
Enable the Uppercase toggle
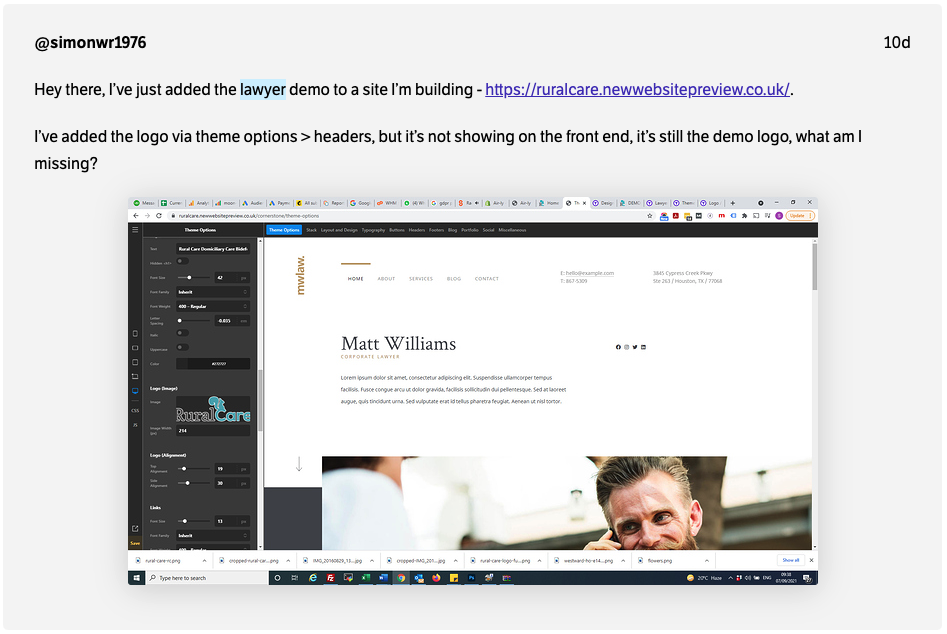182,347
